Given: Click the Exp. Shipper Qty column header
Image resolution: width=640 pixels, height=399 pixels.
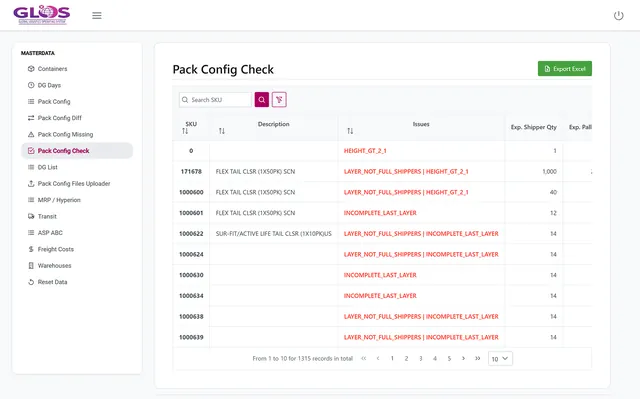Looking at the screenshot, I should click(533, 127).
